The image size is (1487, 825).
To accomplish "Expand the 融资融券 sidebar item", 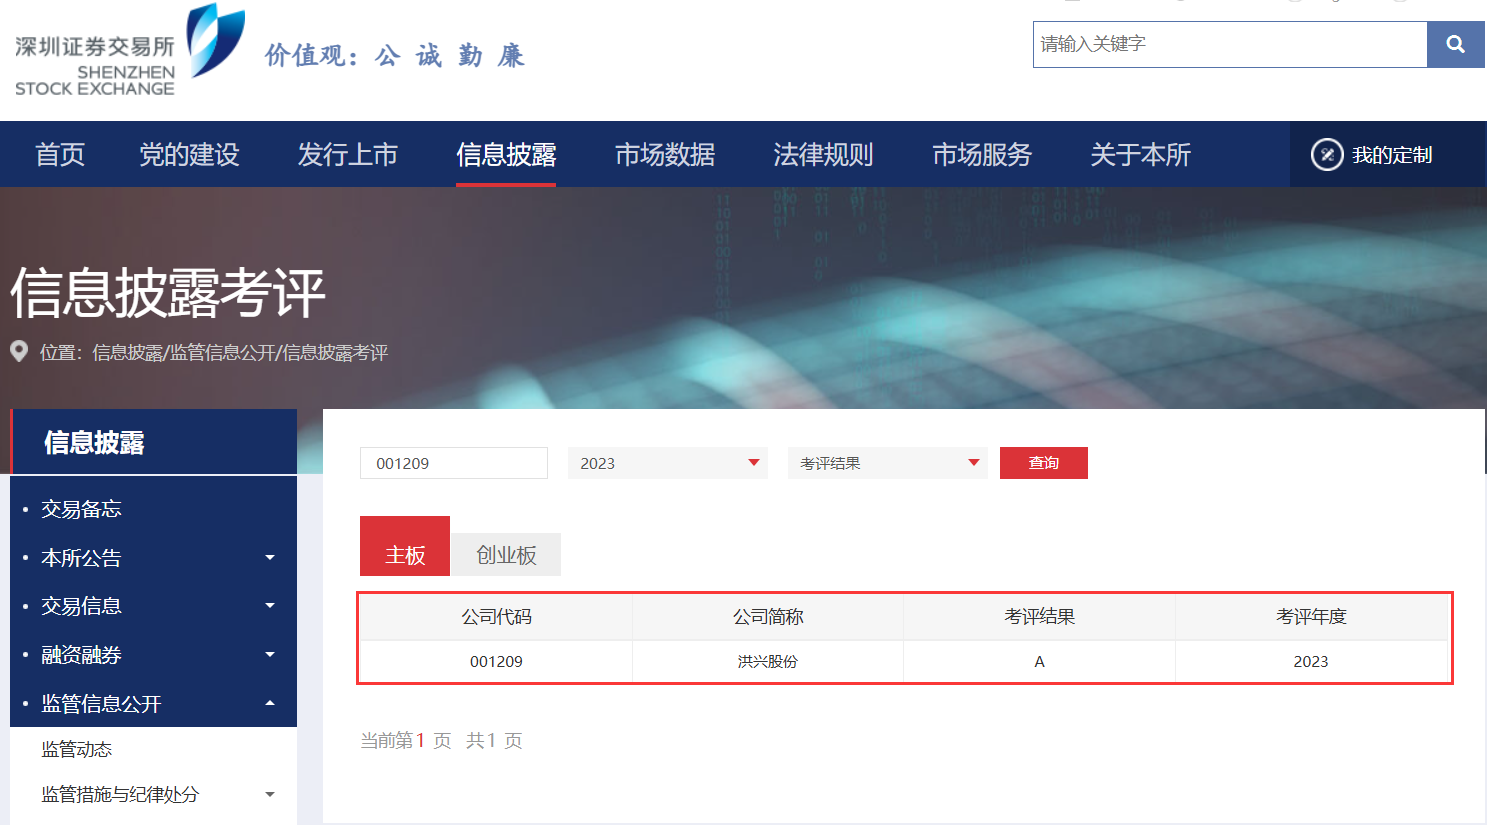I will (x=269, y=655).
